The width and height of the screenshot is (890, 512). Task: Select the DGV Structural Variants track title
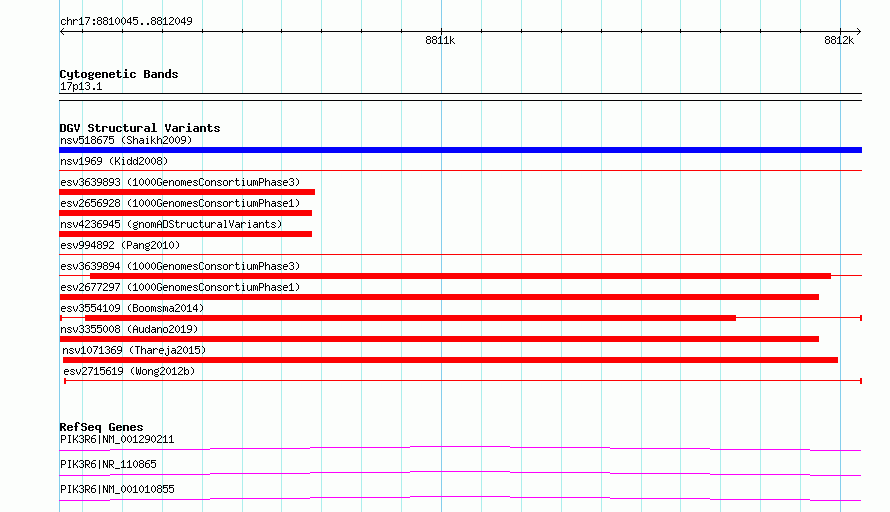(140, 128)
